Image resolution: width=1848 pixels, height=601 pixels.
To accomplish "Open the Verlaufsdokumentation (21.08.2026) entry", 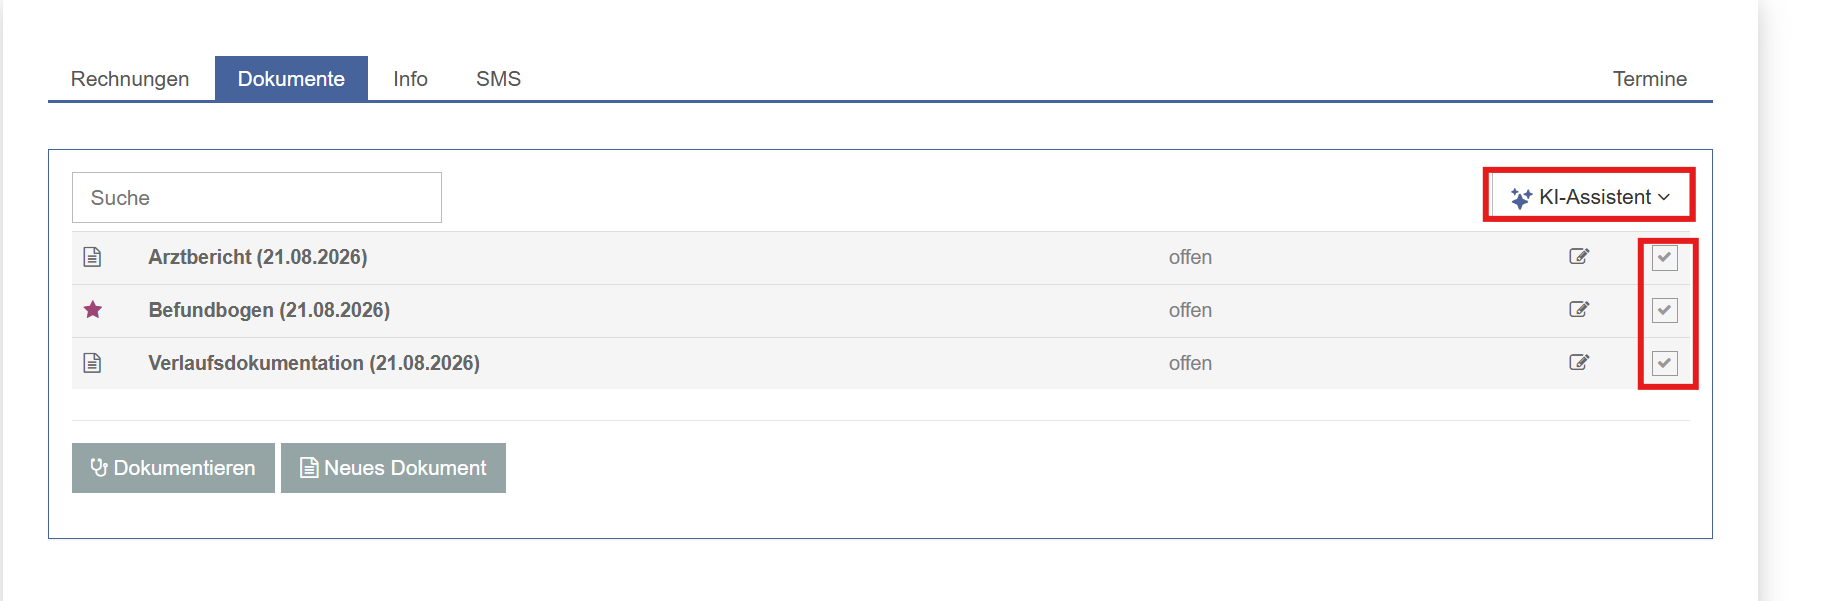I will click(314, 363).
